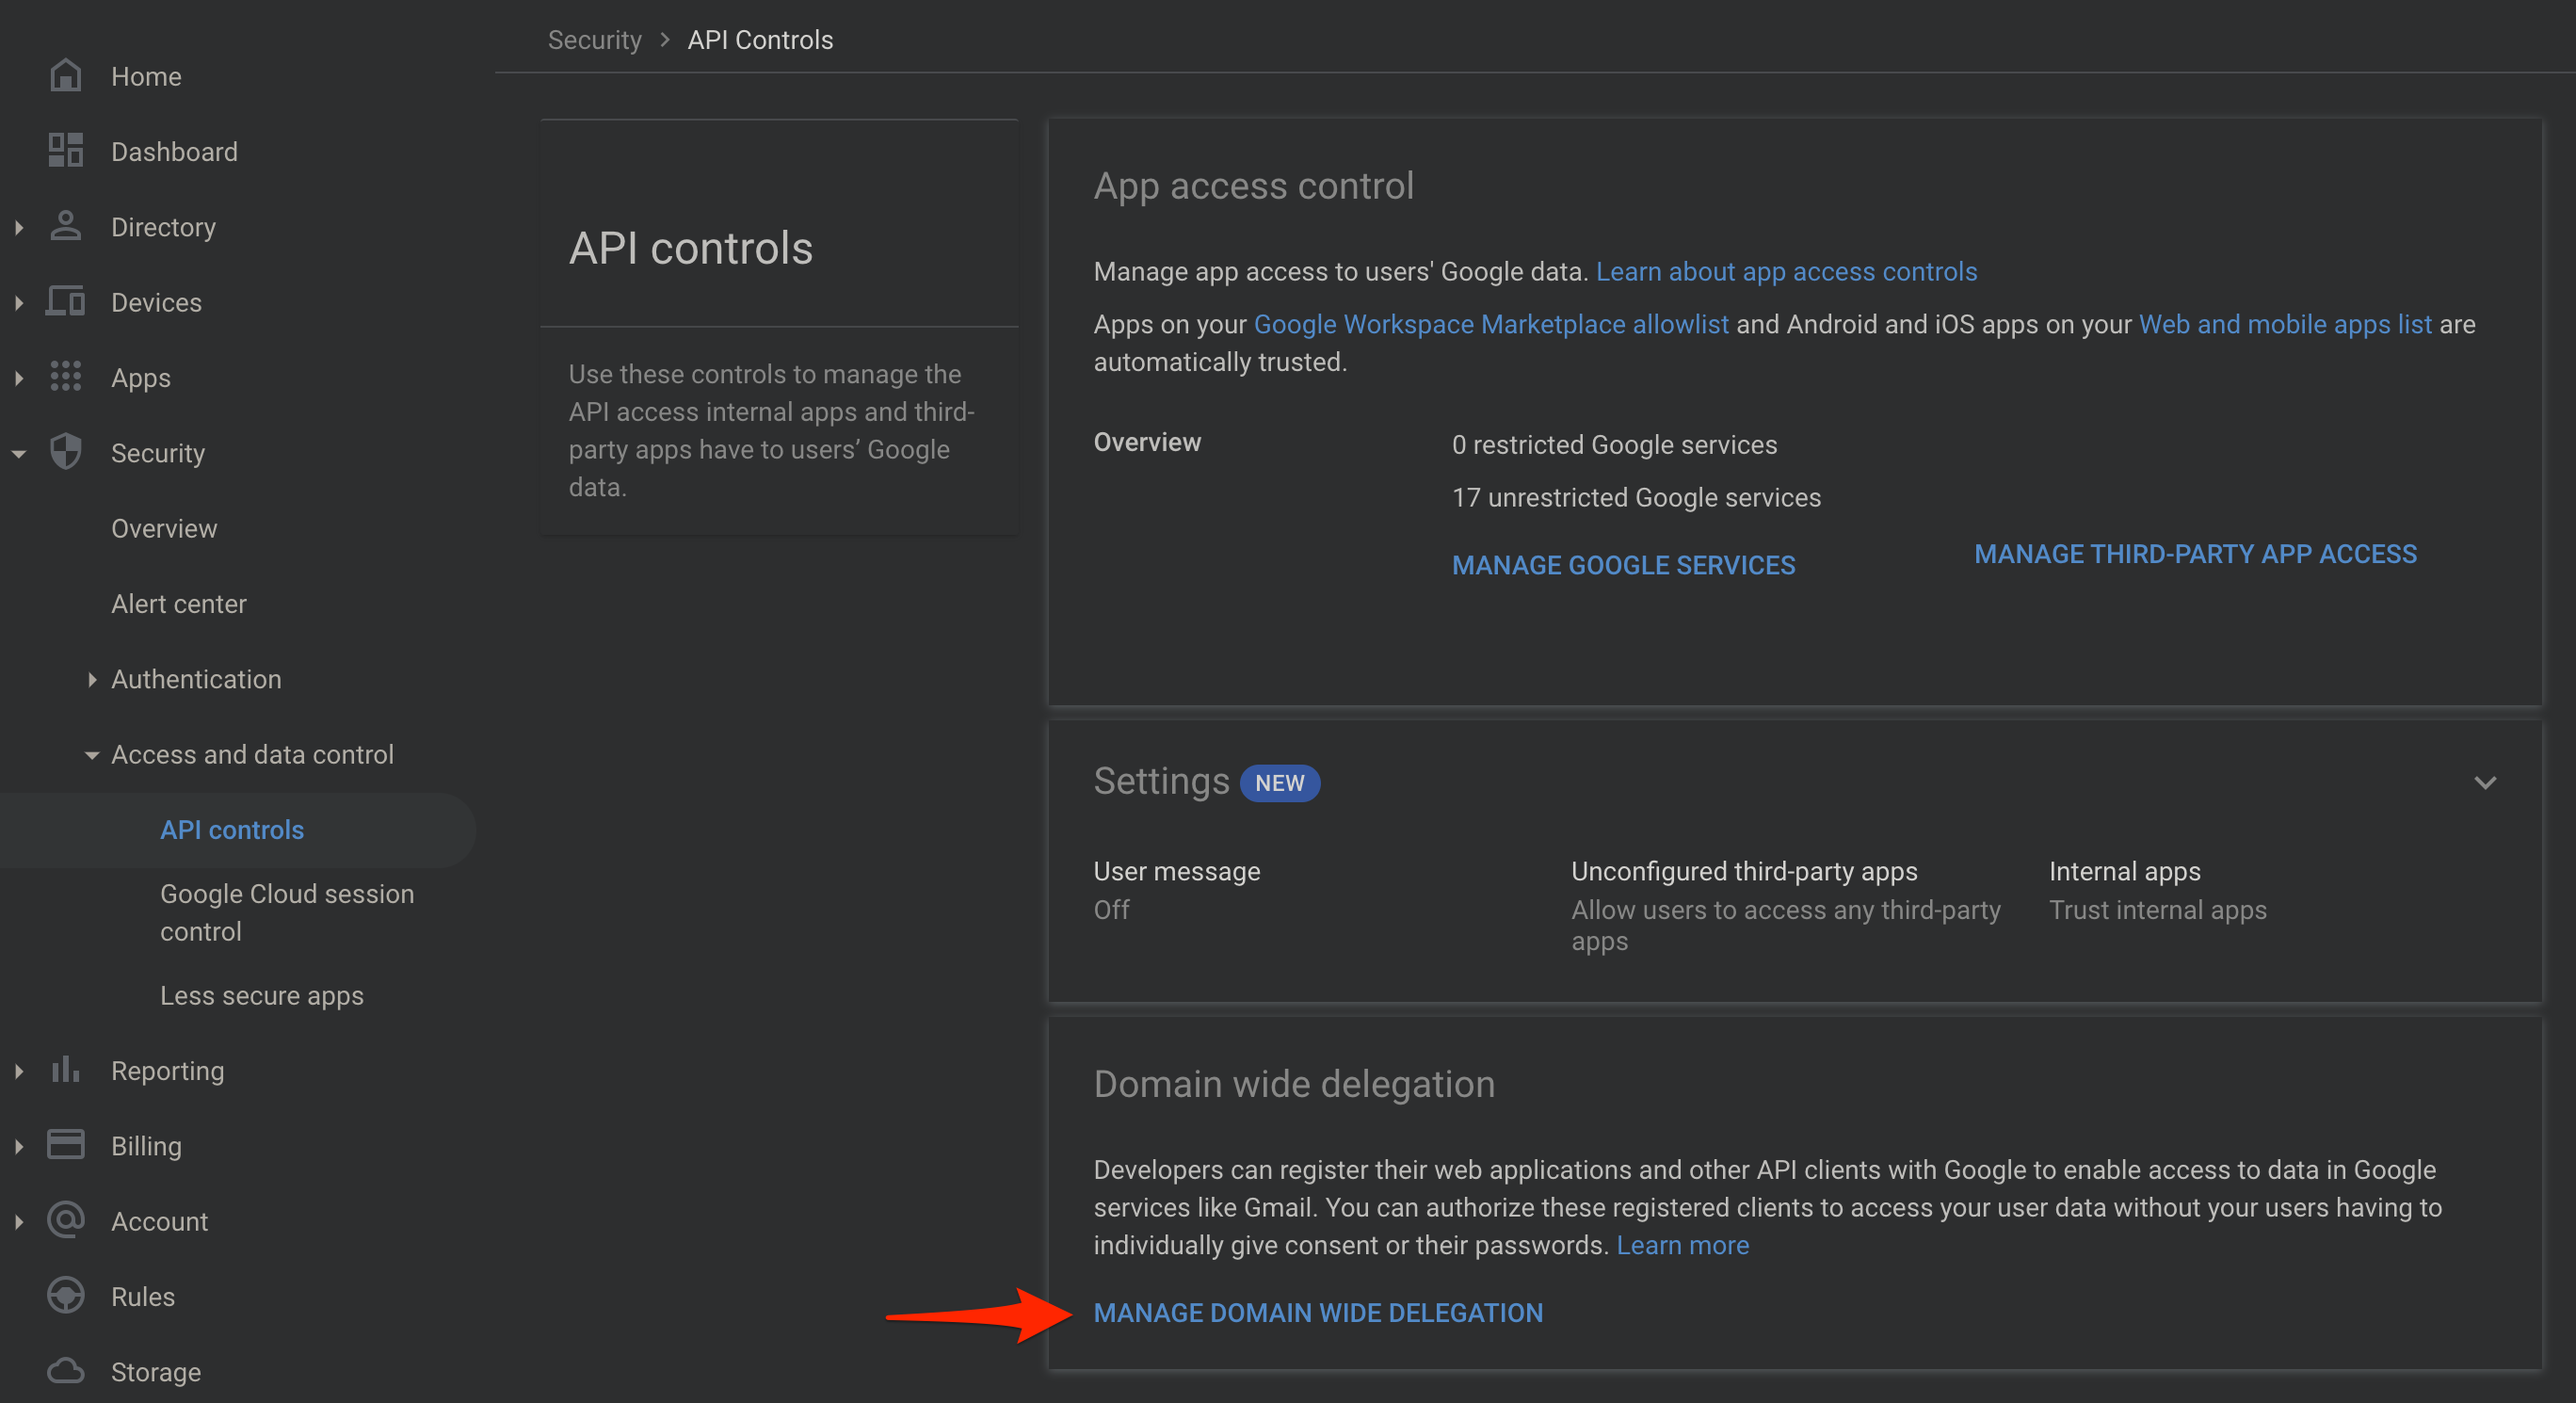
Task: Collapse the Security section arrow
Action: (x=19, y=454)
